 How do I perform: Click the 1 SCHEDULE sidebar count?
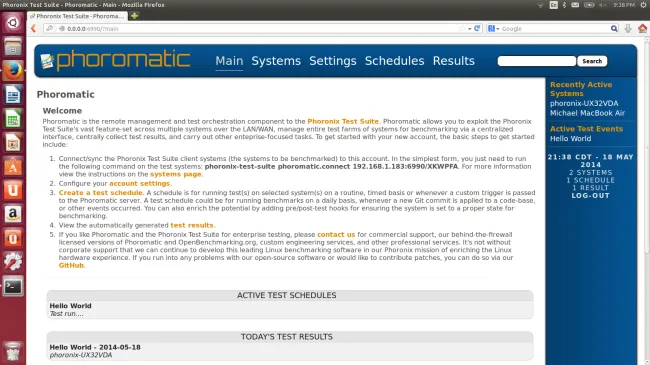[590, 180]
